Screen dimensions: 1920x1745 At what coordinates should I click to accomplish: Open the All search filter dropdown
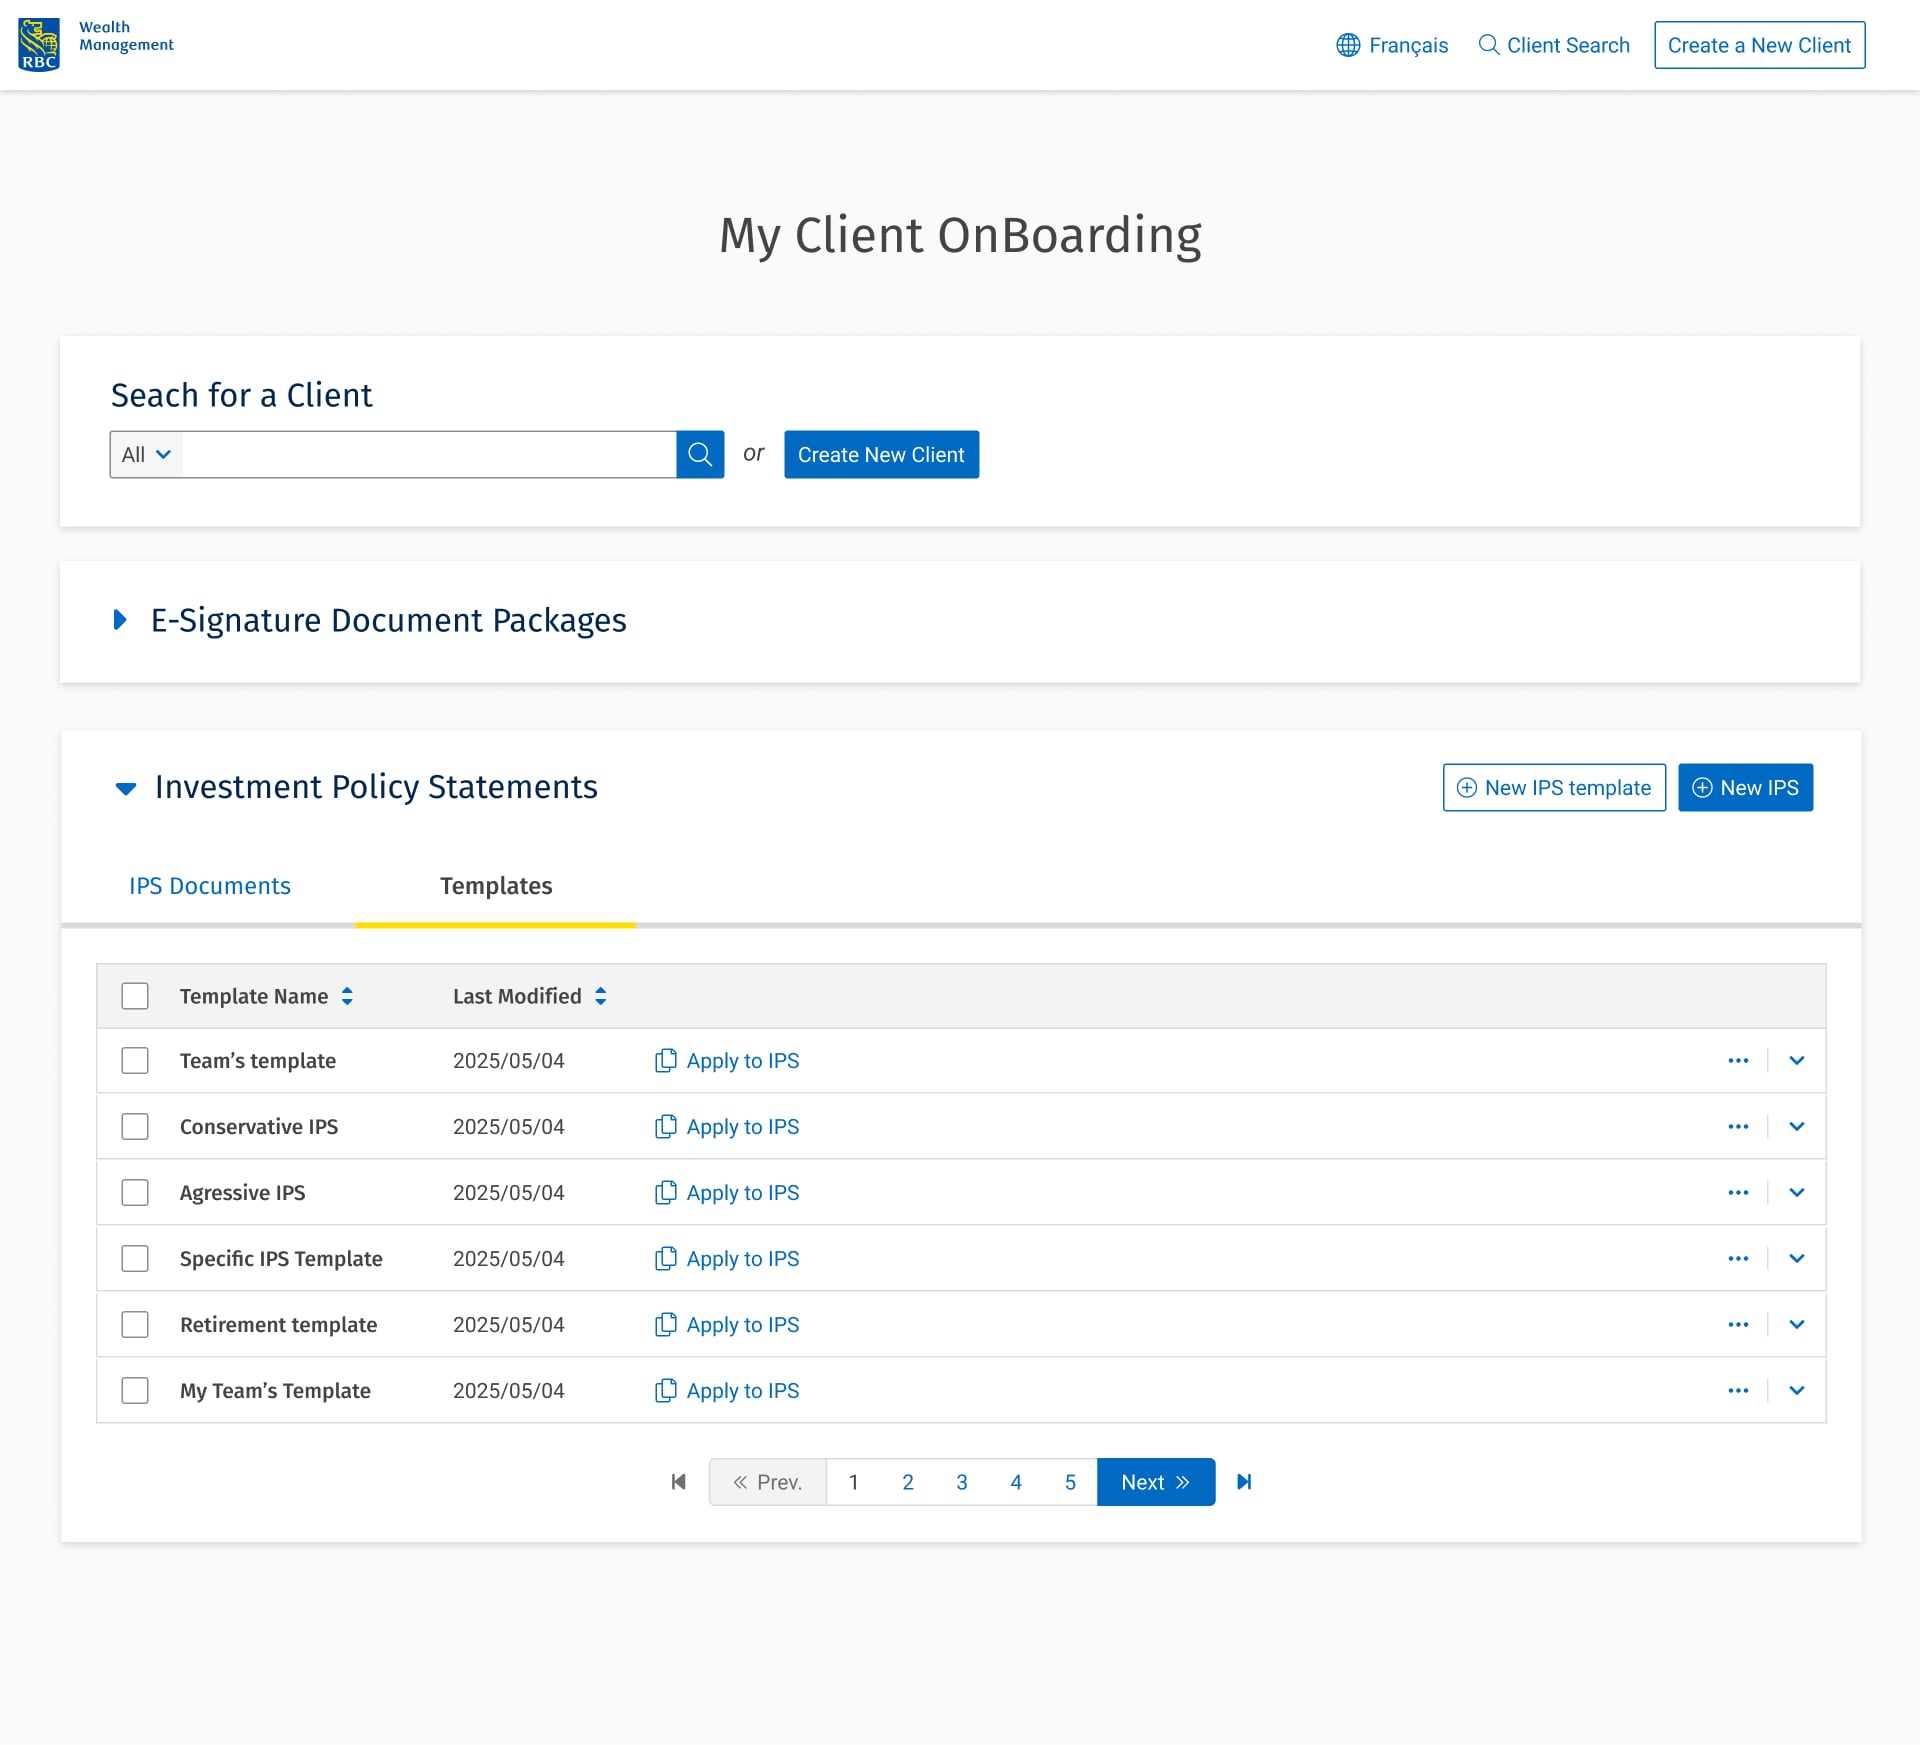tap(146, 455)
